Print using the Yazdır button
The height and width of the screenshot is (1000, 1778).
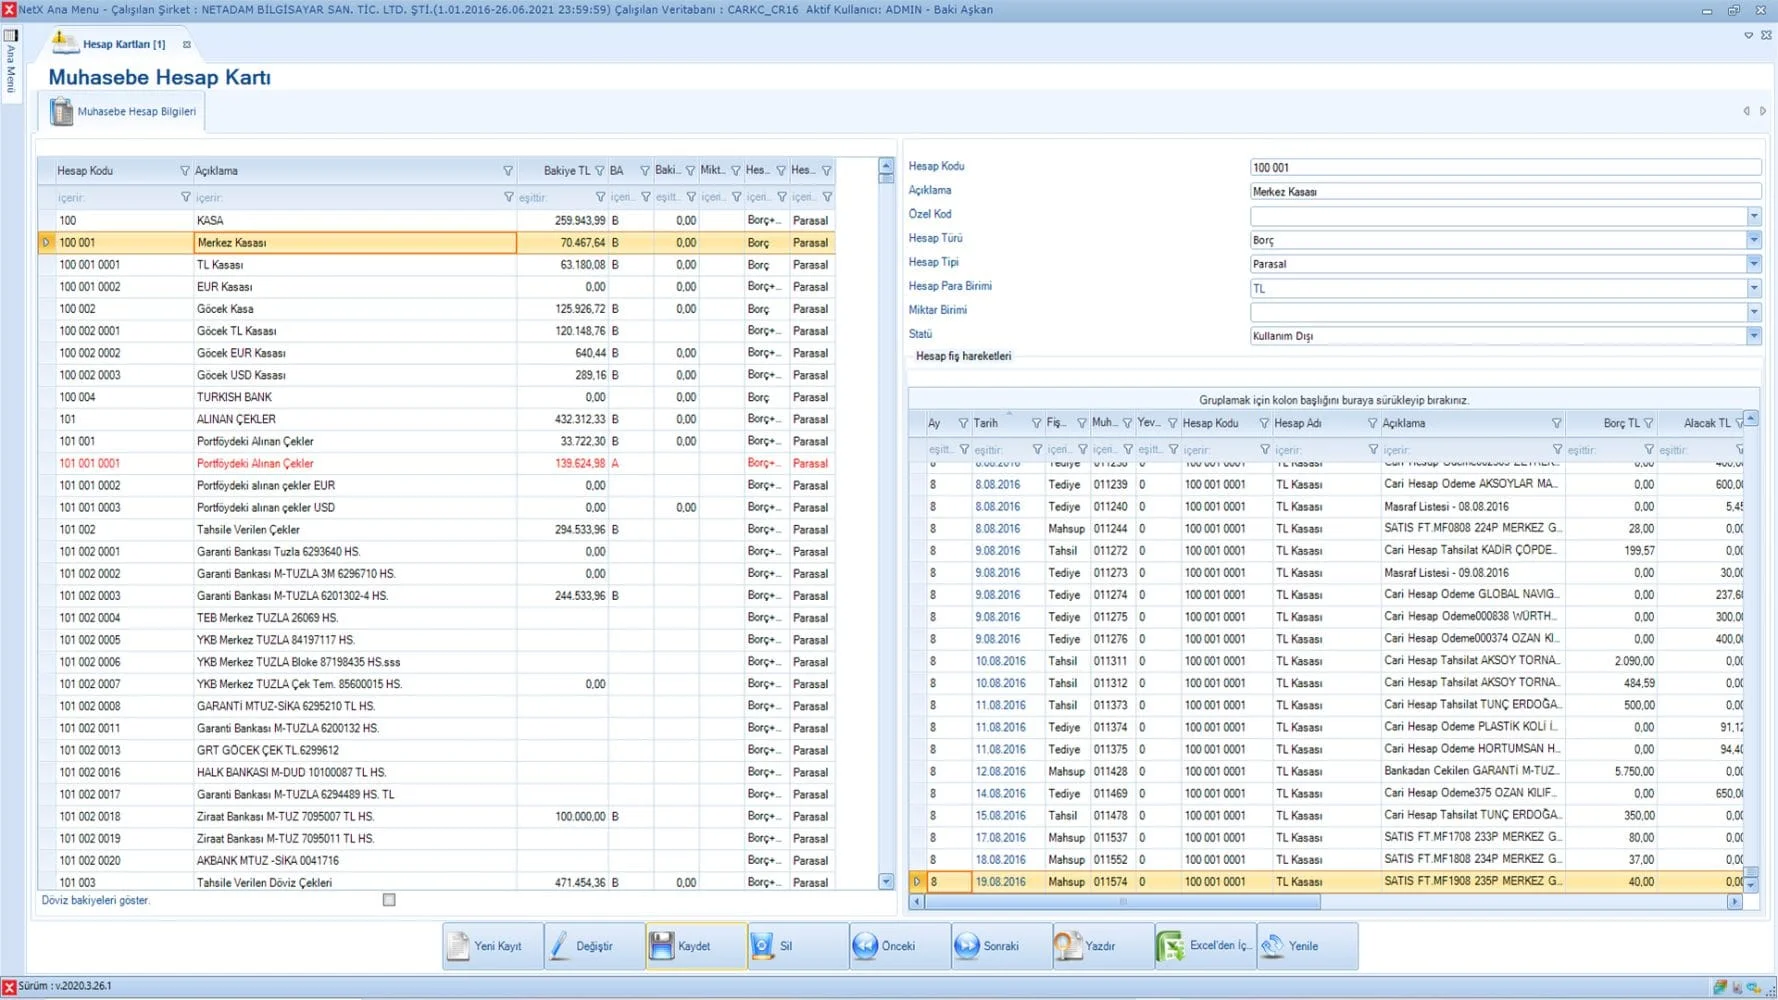1100,946
